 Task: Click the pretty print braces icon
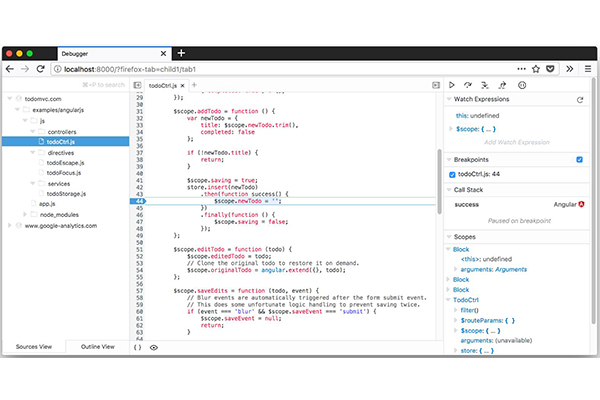click(x=137, y=347)
